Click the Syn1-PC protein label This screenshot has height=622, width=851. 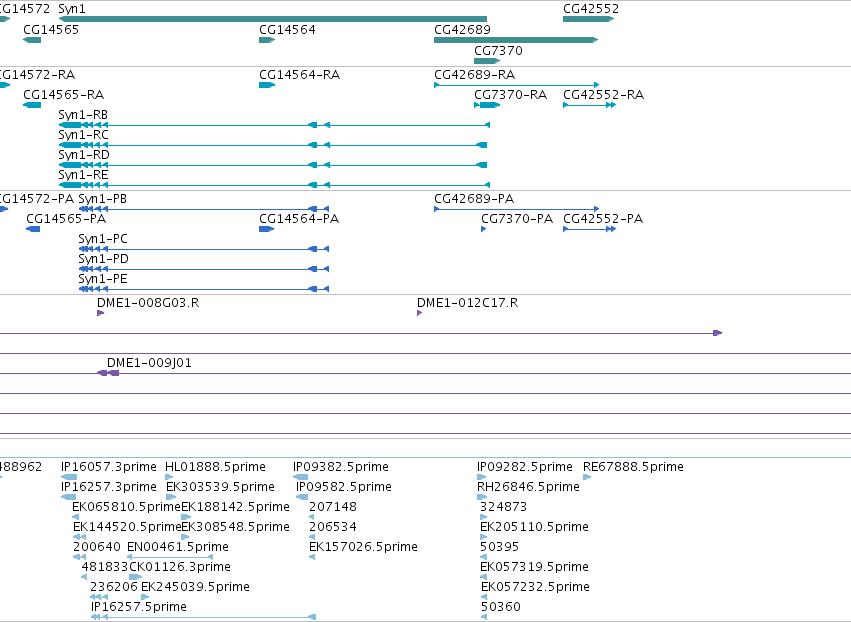pos(103,239)
